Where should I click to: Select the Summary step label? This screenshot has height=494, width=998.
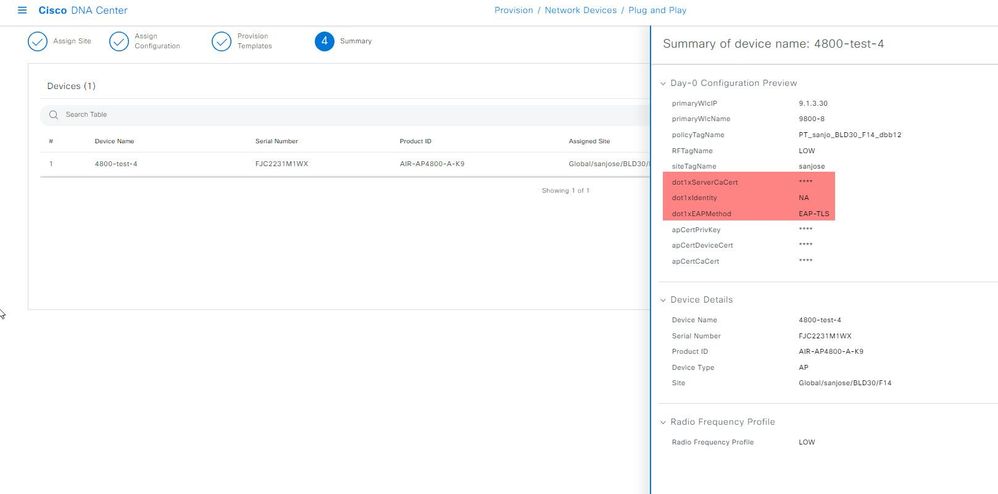(356, 41)
